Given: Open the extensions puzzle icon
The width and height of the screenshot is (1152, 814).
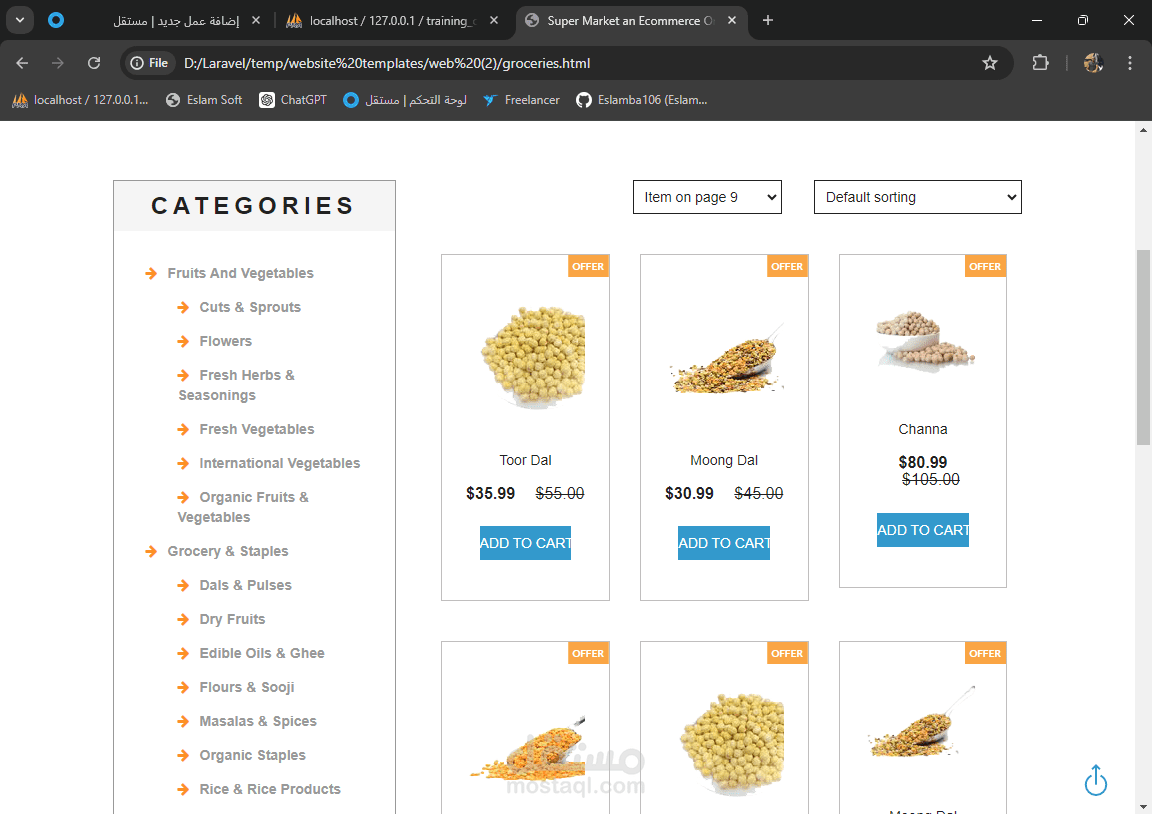Looking at the screenshot, I should 1040,63.
